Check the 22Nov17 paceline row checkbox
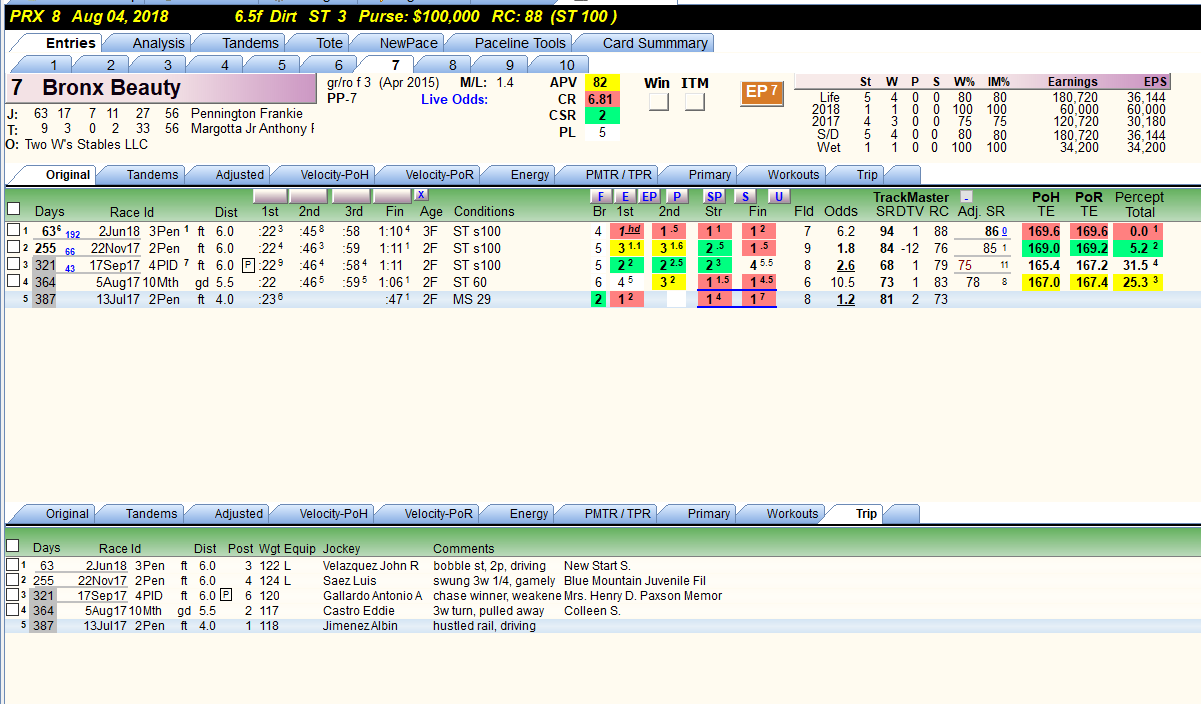The image size is (1201, 704). click(x=13, y=248)
